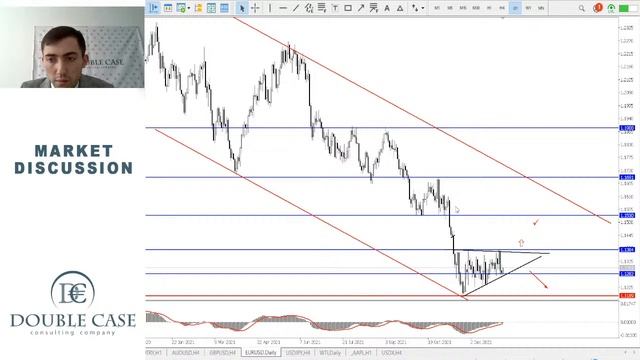Select the trendline drawing tool
Viewport: 640px width, 360px height.
(296, 8)
